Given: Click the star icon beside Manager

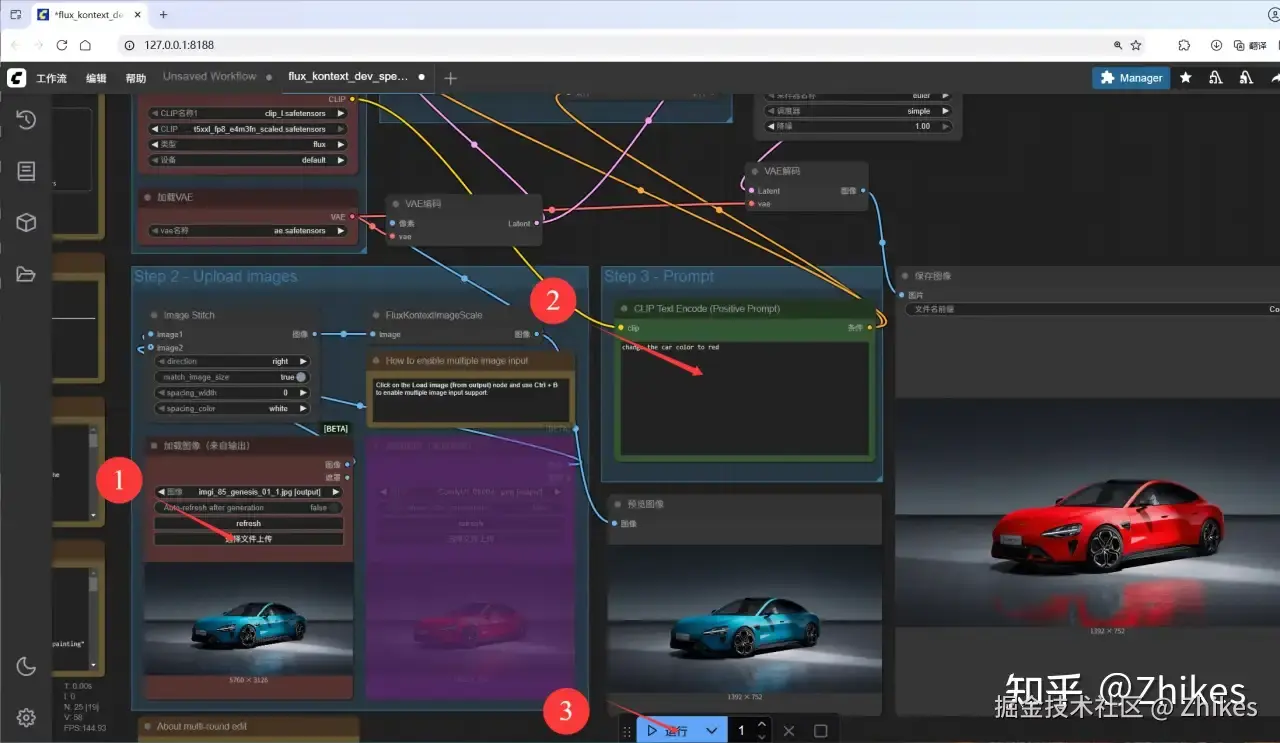Looking at the screenshot, I should click(x=1185, y=78).
